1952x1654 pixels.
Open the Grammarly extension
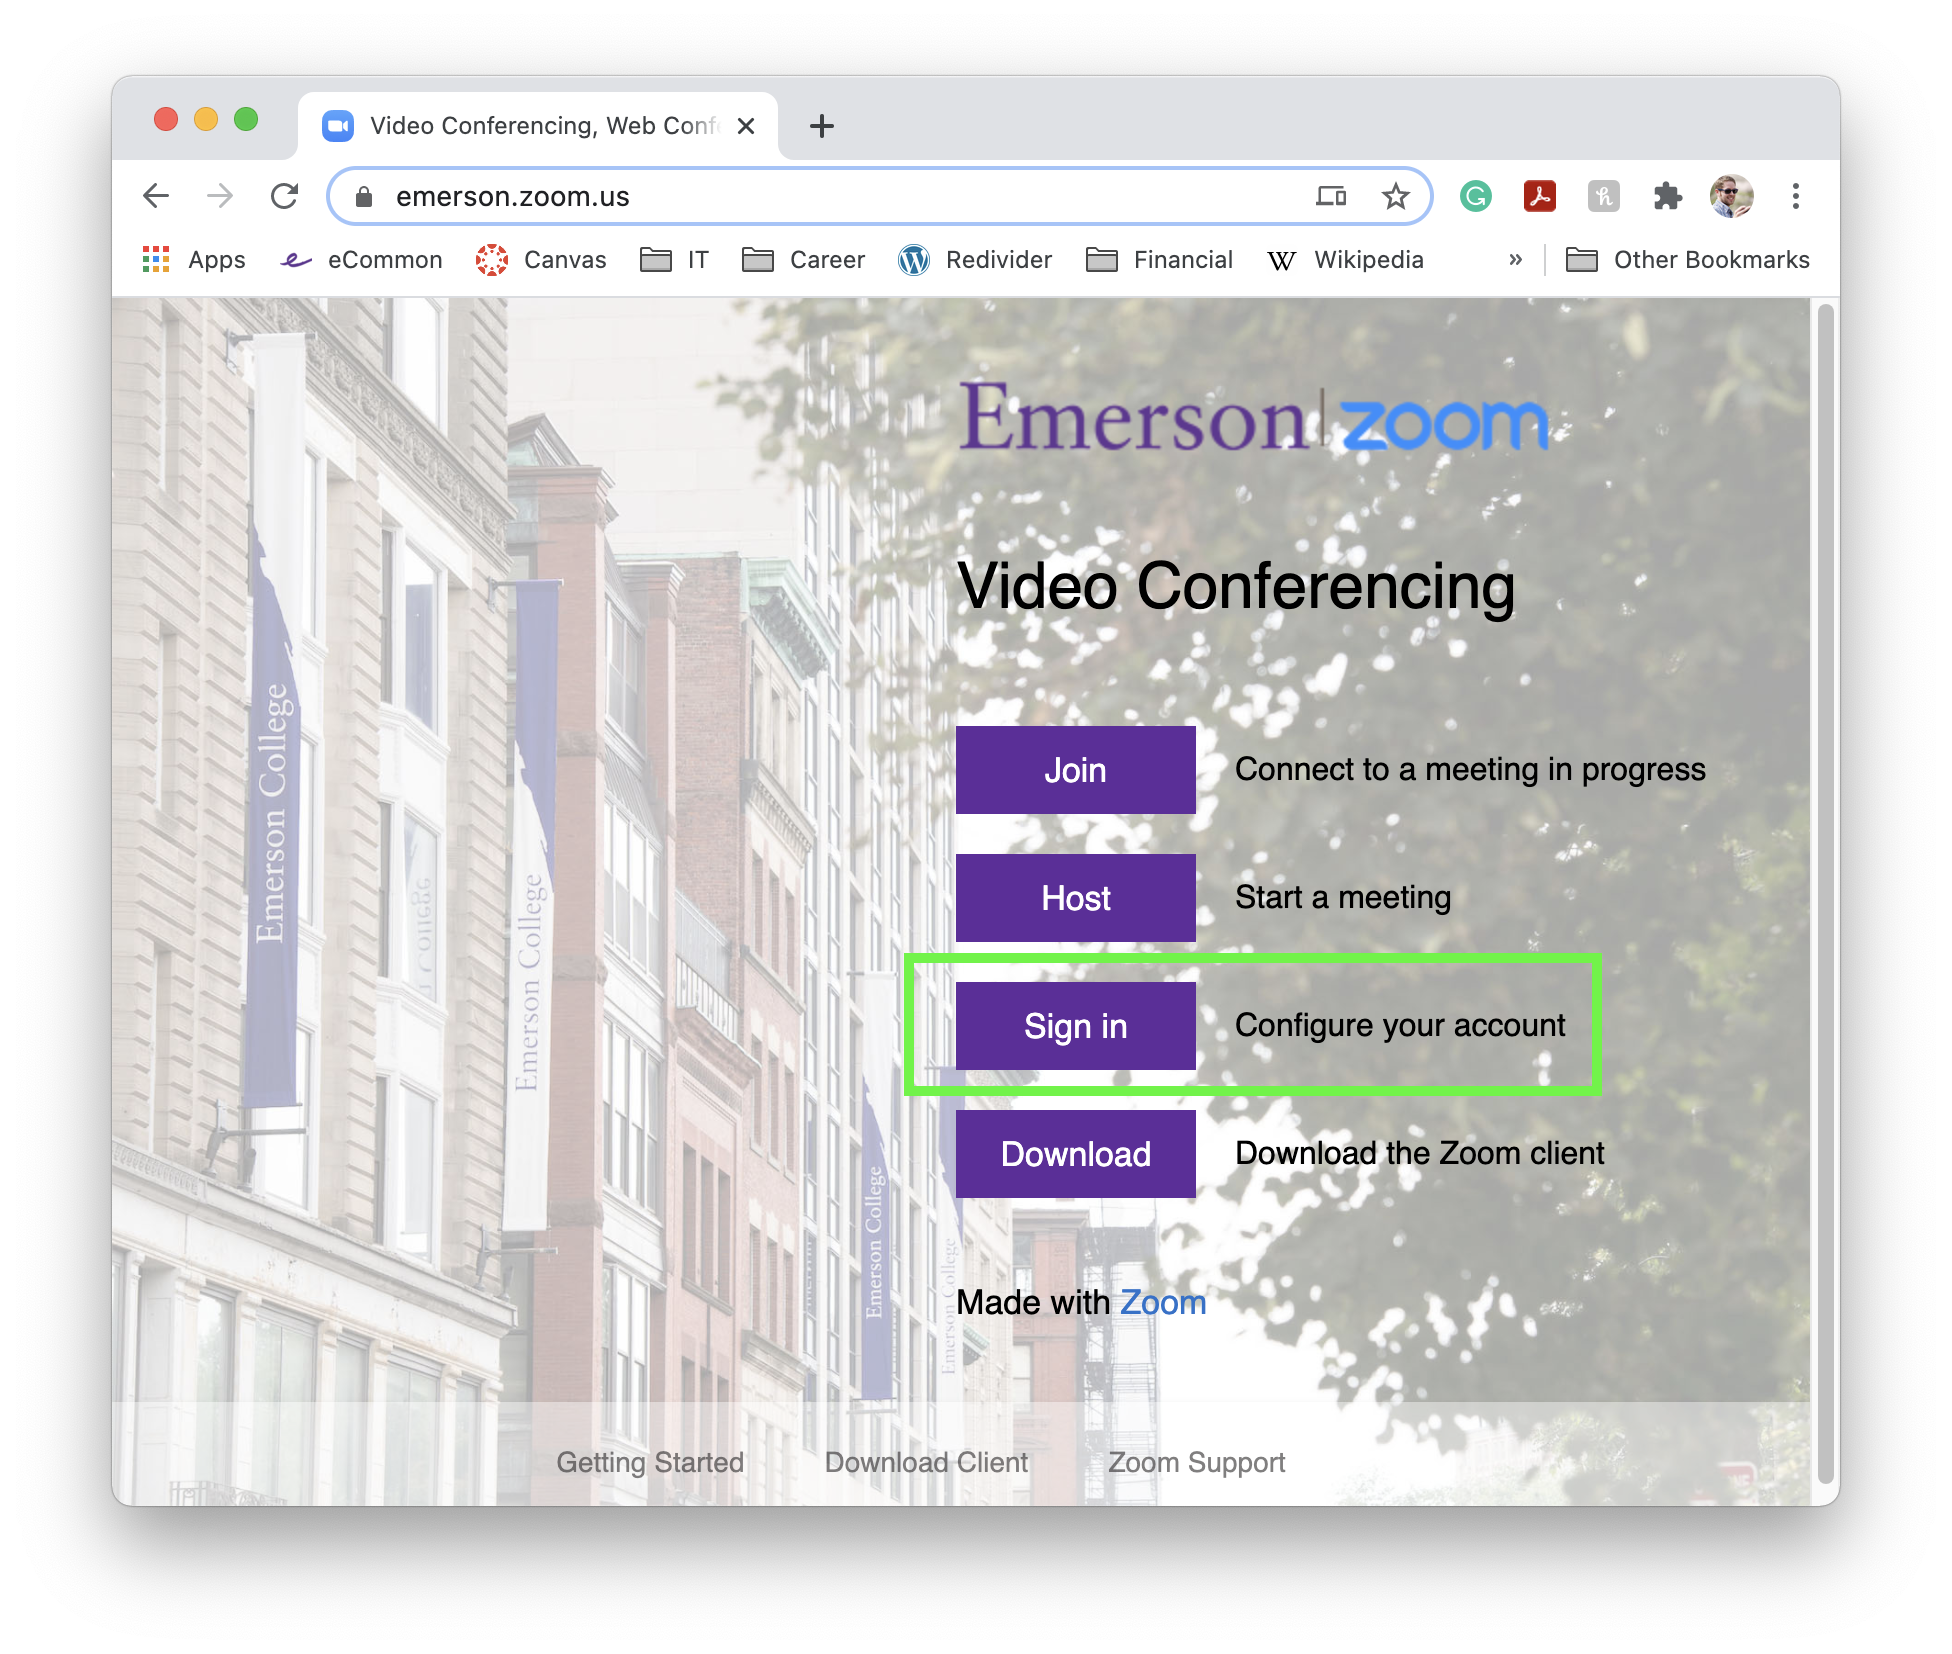(1476, 196)
